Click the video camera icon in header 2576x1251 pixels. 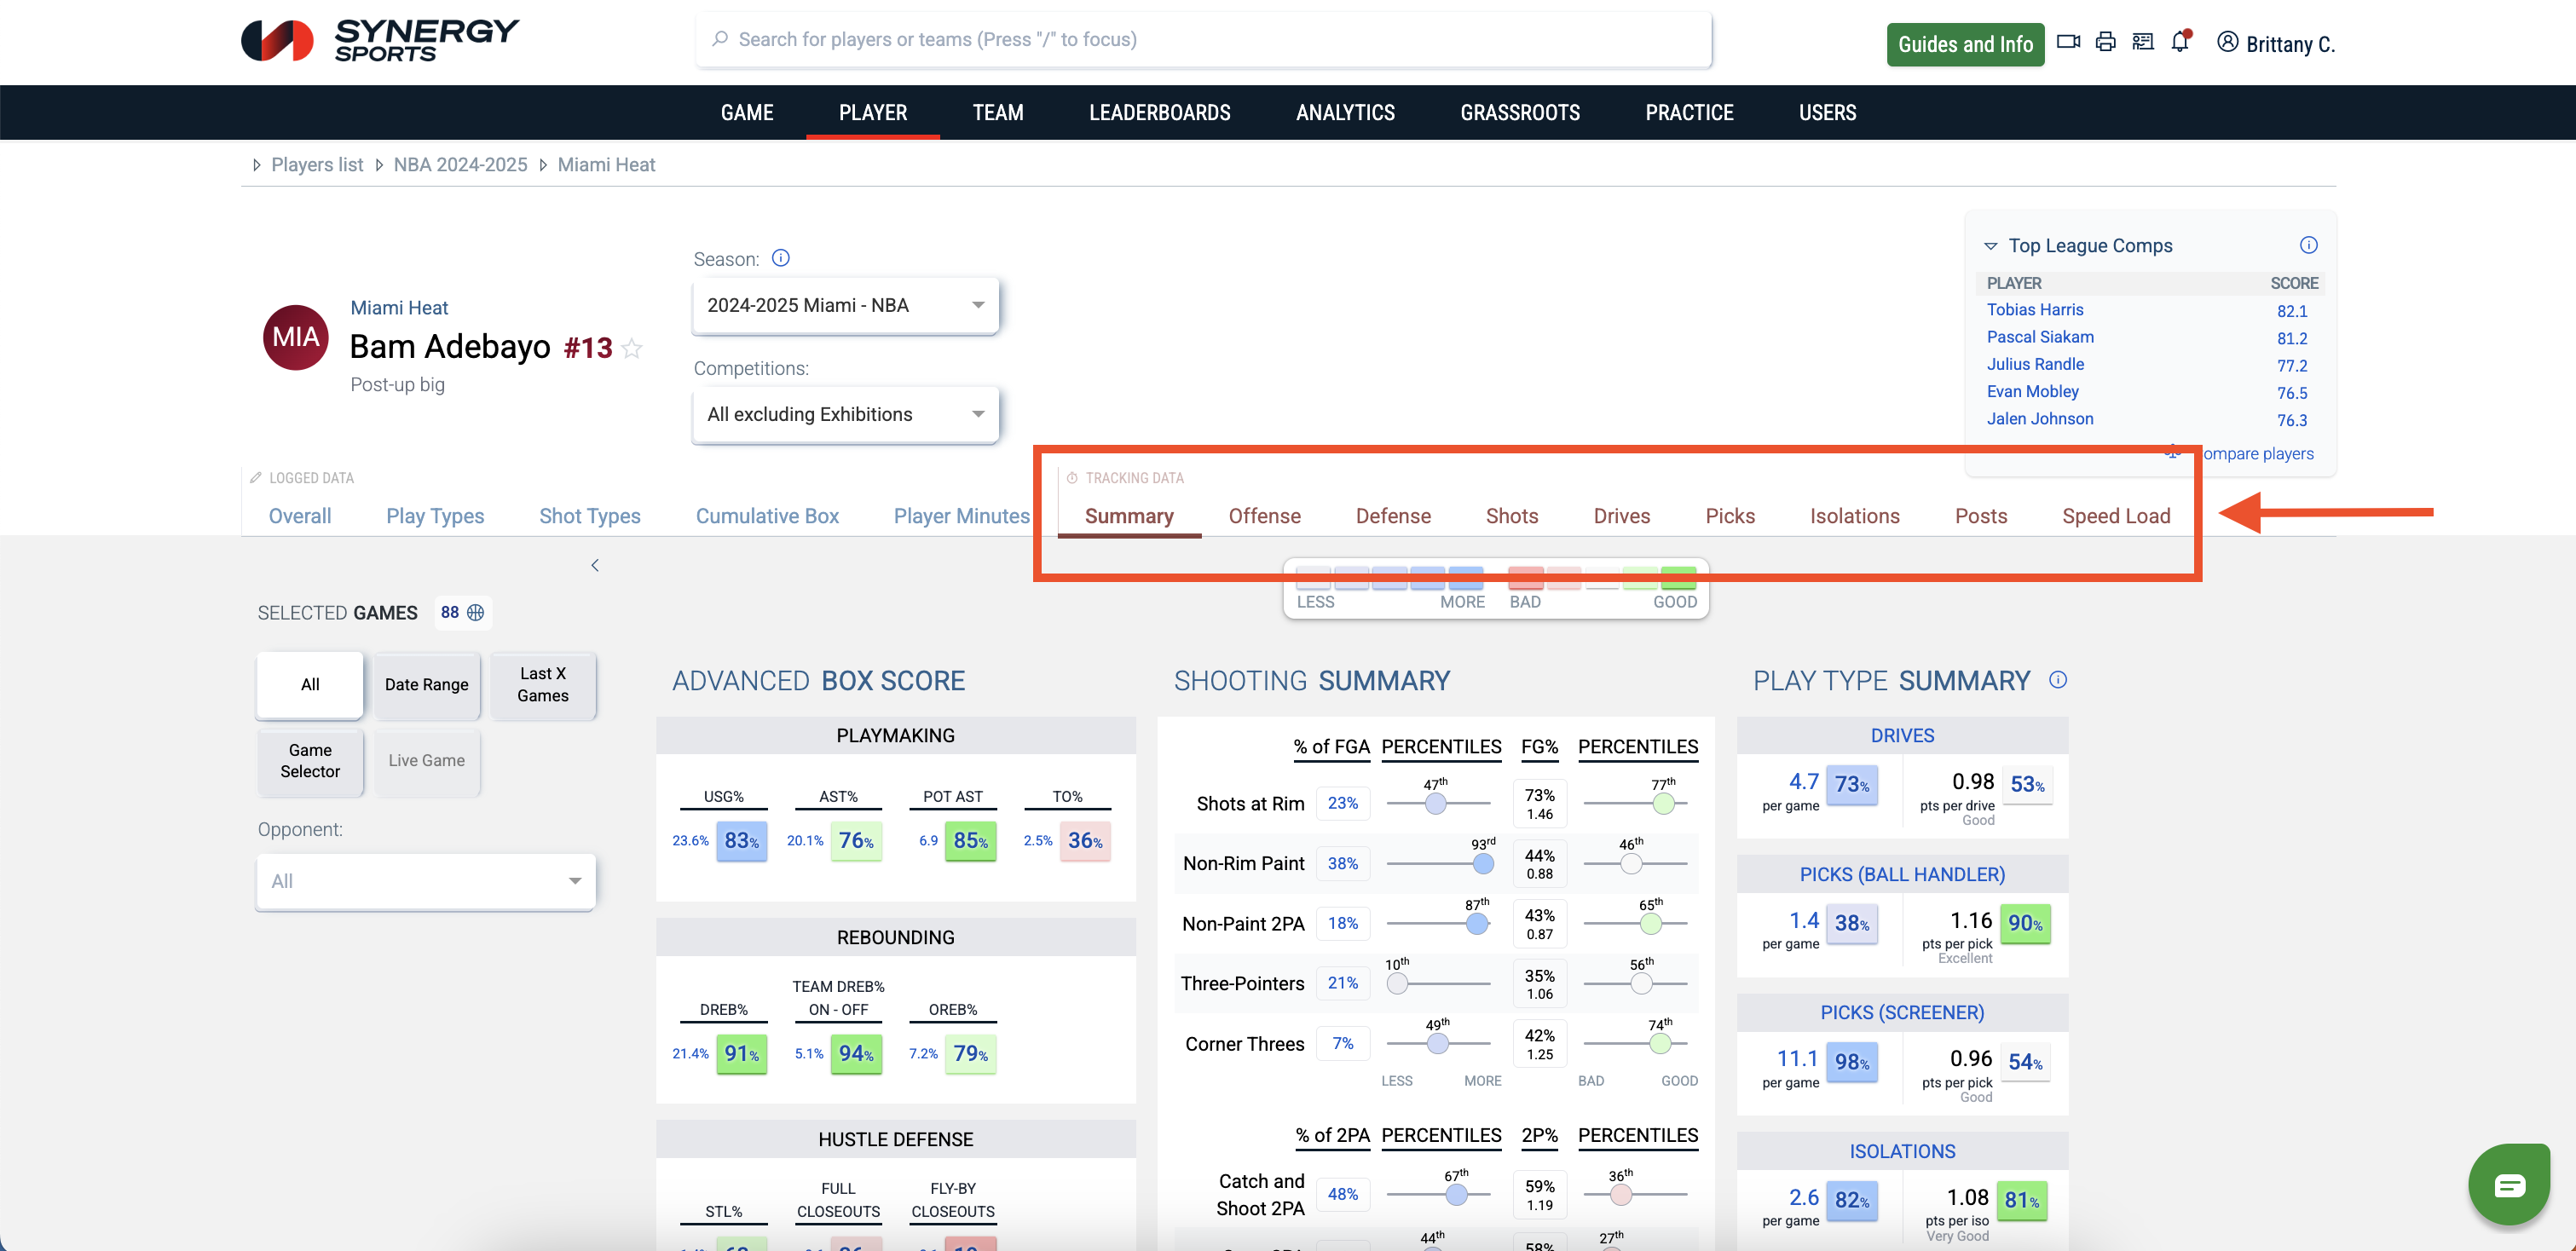[2068, 42]
